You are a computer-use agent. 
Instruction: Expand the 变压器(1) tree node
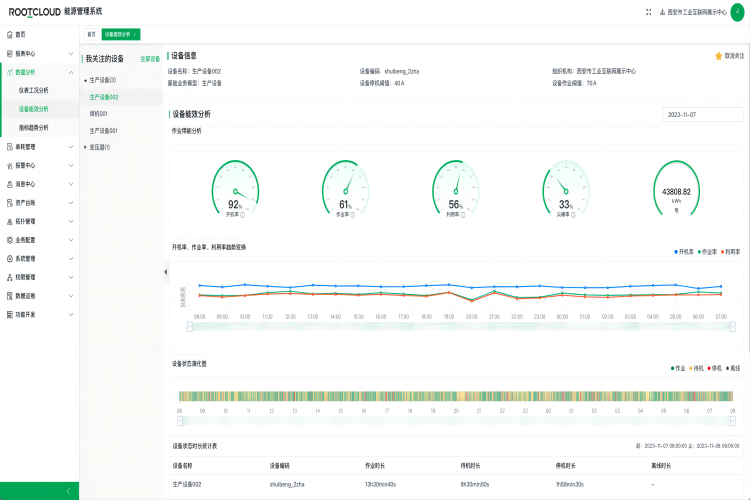(x=86, y=147)
